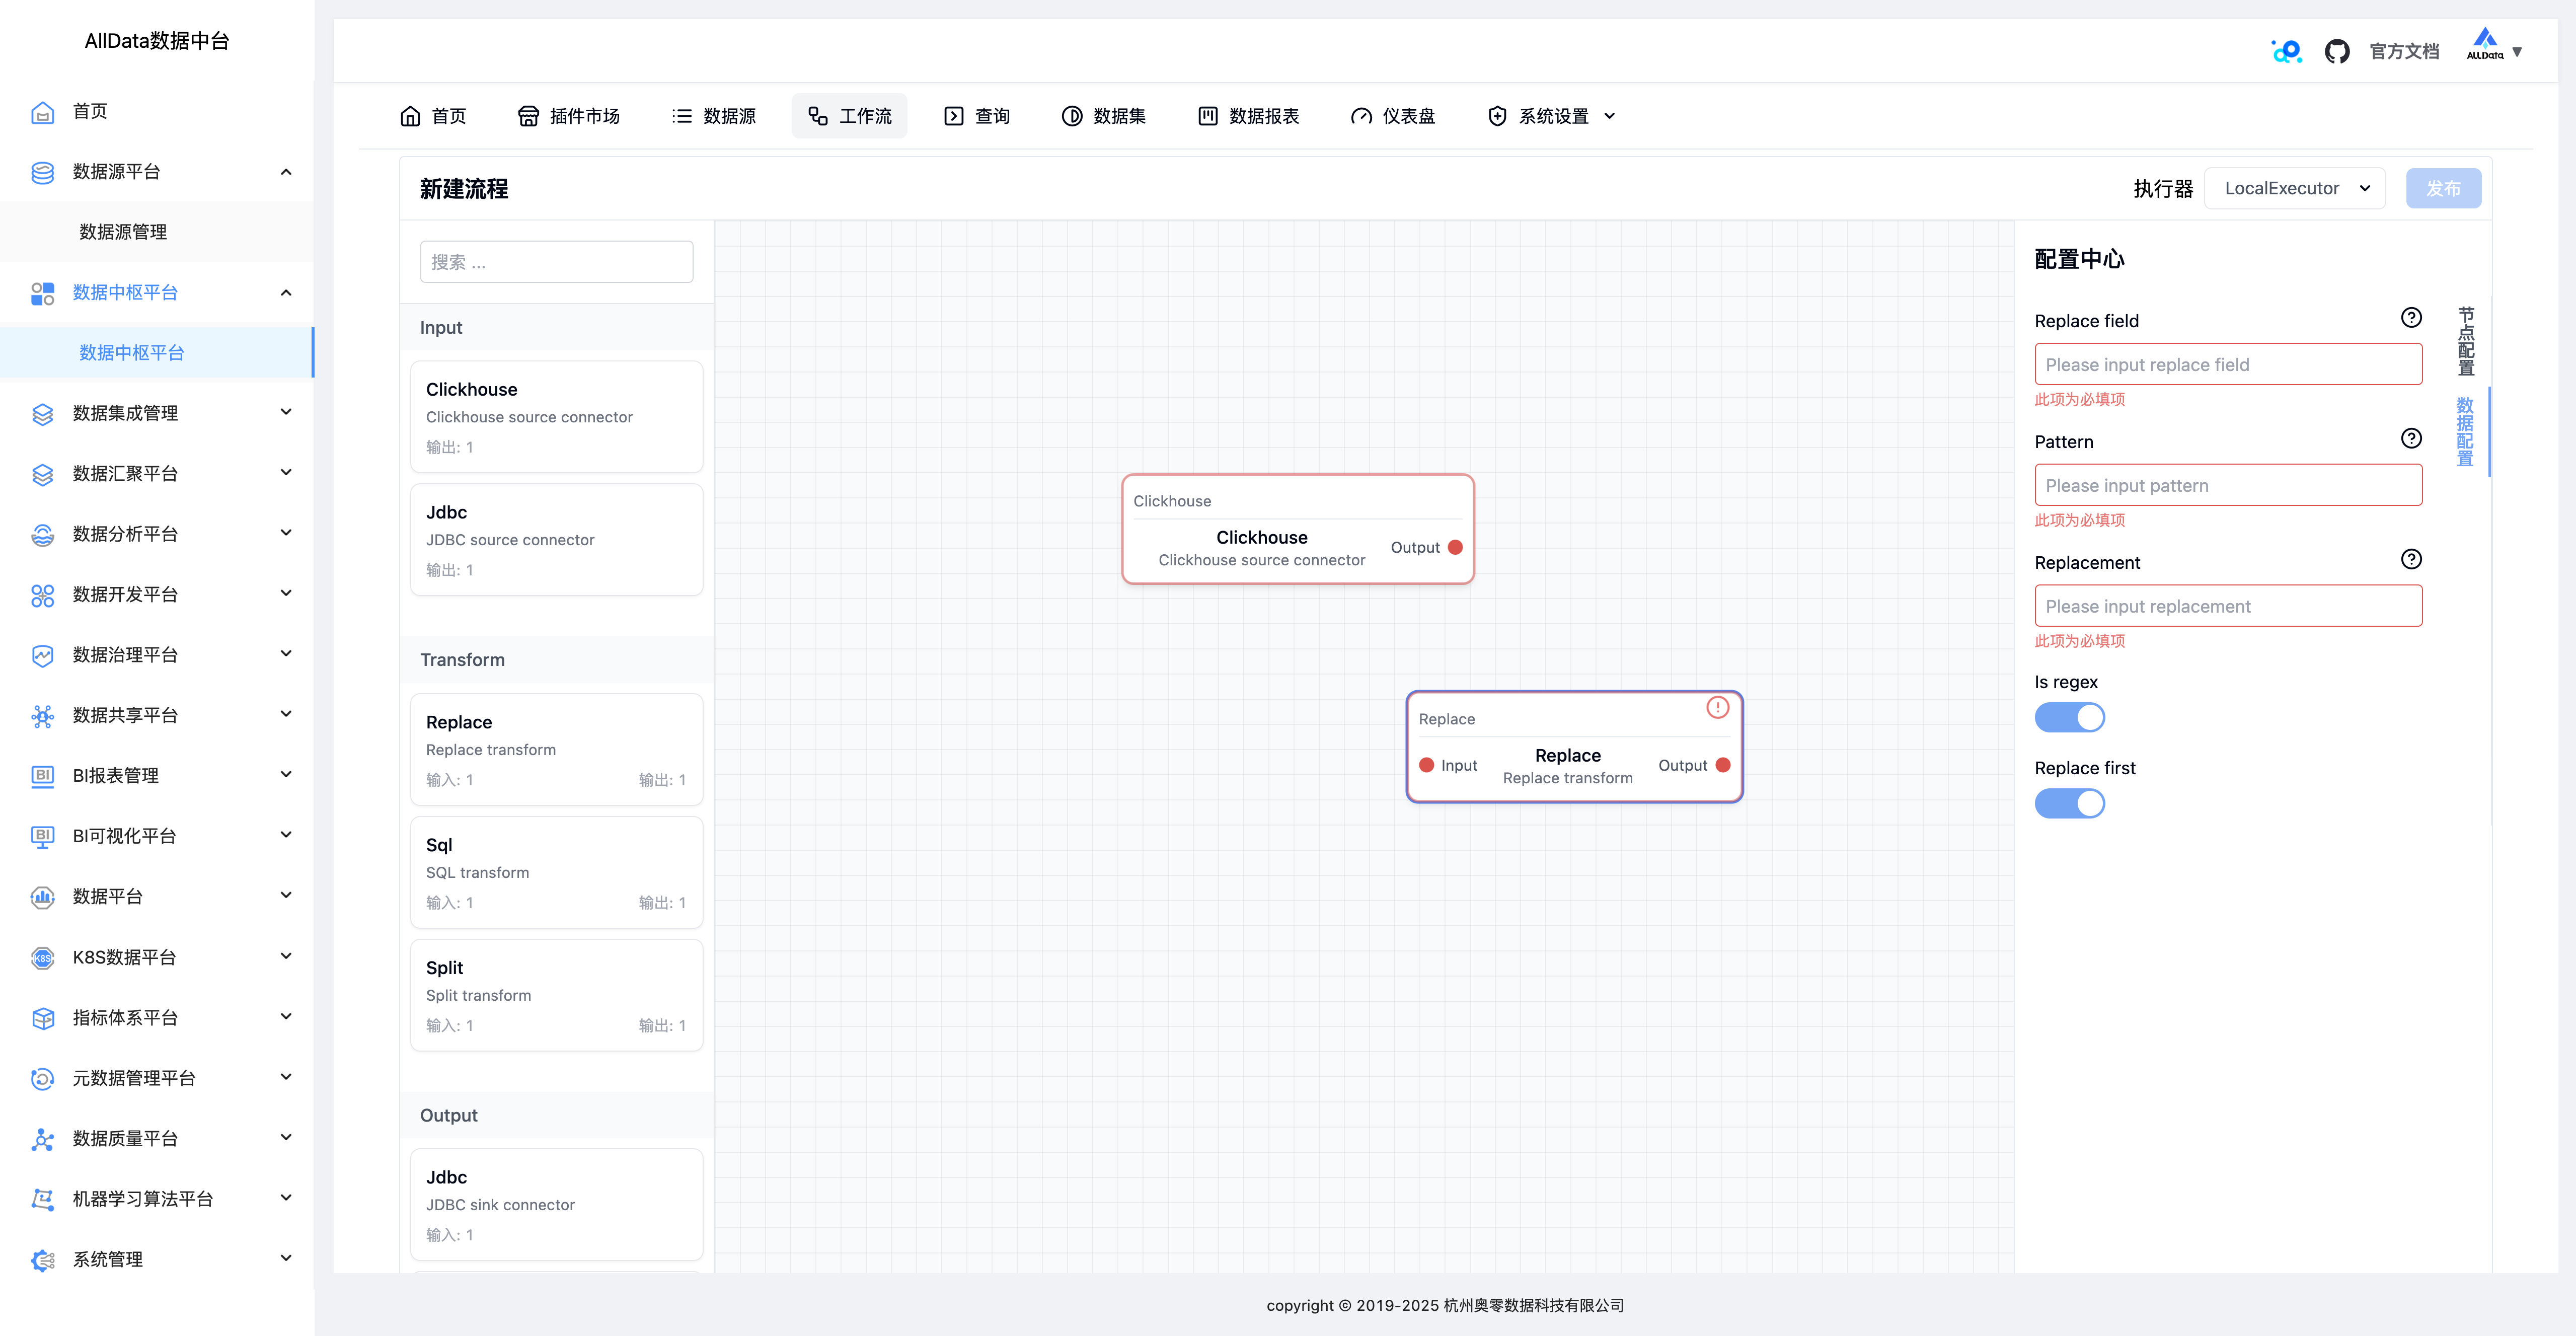Open the 查询 tab
Viewport: 2576px width, 1336px height.
(977, 116)
